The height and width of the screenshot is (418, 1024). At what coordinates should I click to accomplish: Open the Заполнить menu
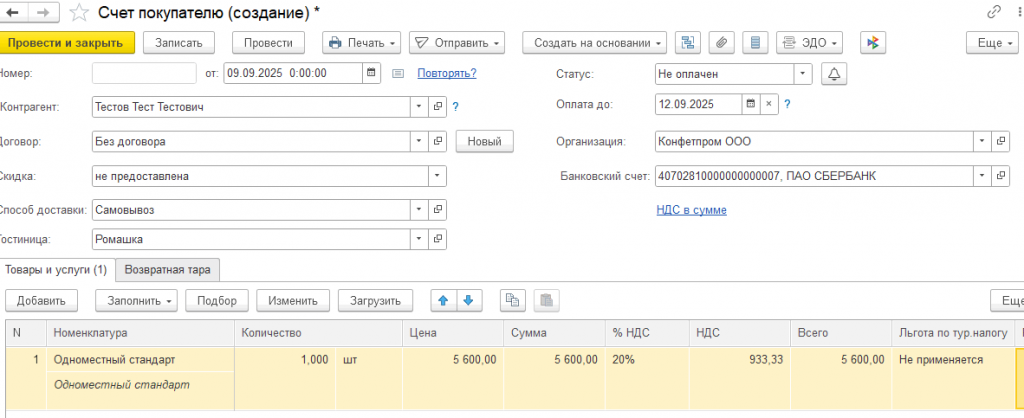point(136,300)
